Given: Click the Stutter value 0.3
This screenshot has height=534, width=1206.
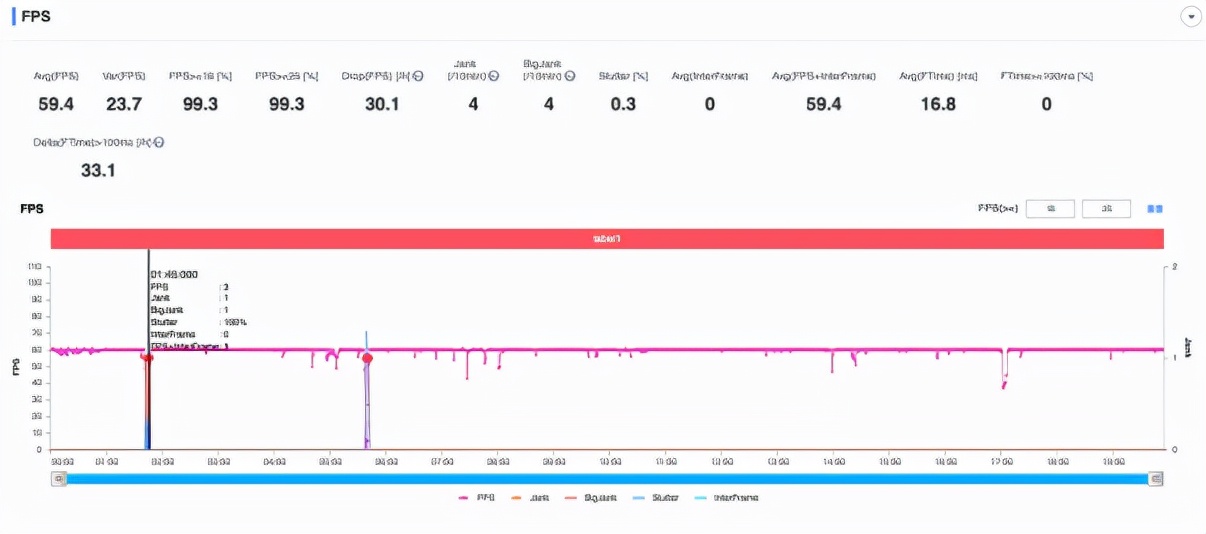Looking at the screenshot, I should pos(623,104).
